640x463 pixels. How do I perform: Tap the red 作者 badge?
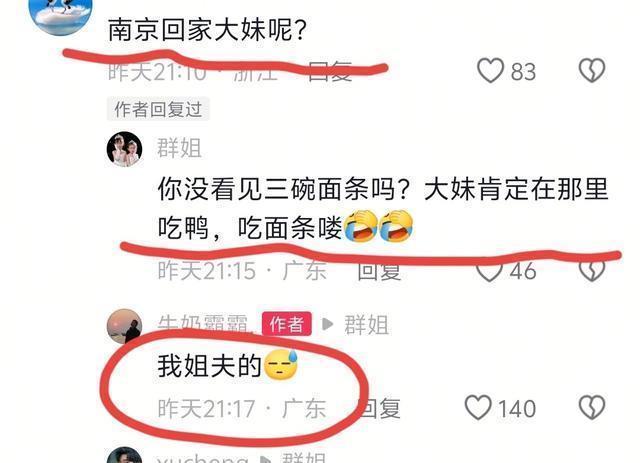[287, 324]
